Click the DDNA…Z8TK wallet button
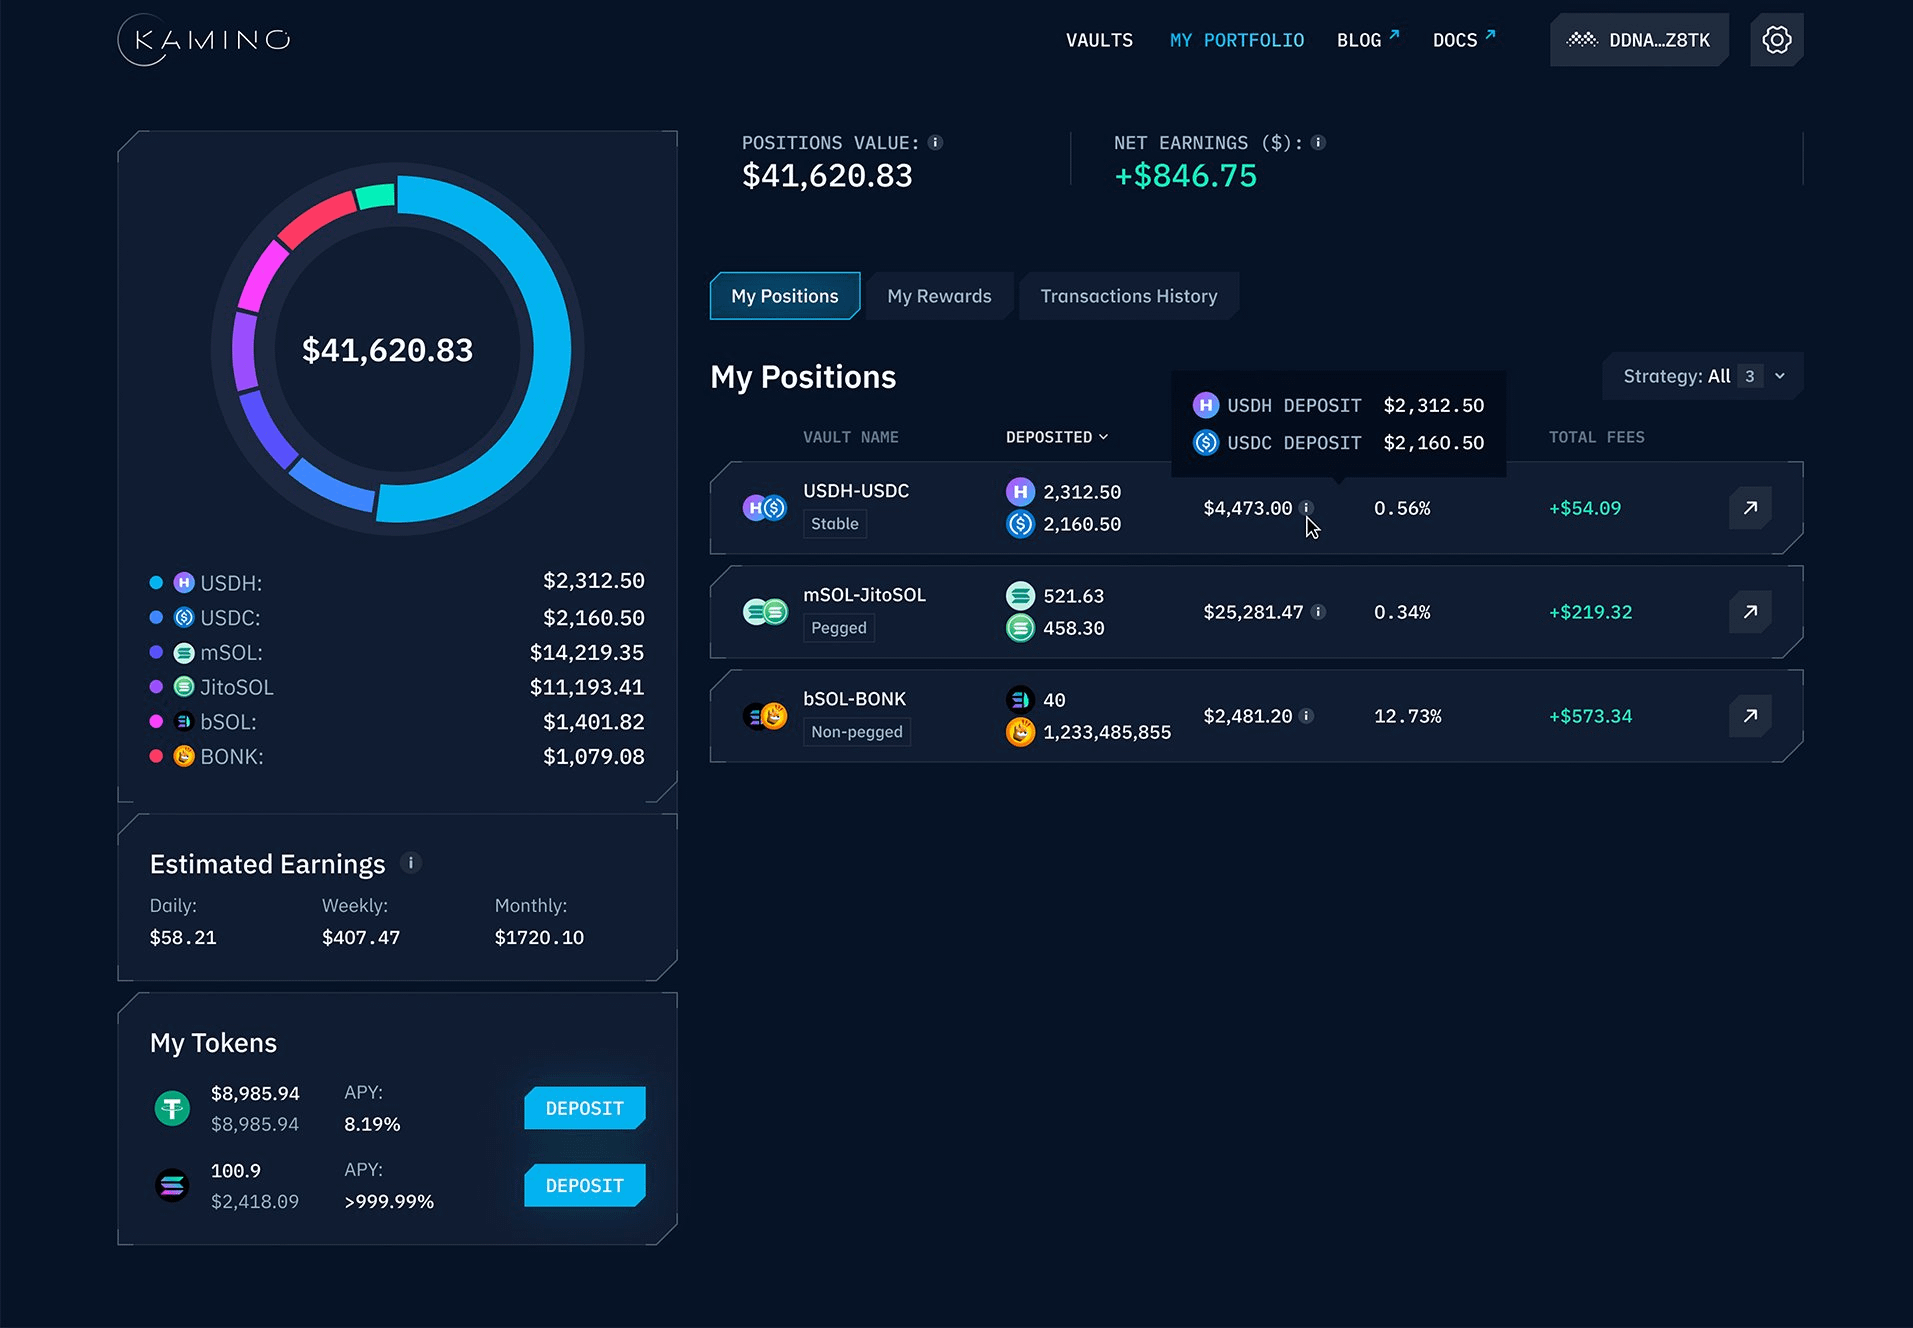Screen dimensions: 1913x1328 pos(1639,40)
